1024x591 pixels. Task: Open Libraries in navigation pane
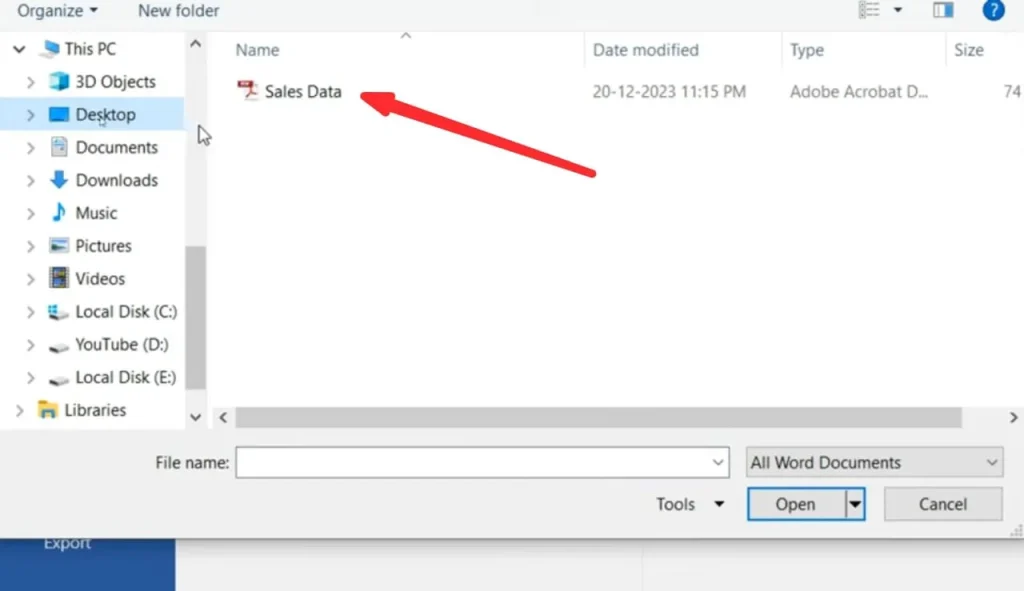[x=95, y=410]
